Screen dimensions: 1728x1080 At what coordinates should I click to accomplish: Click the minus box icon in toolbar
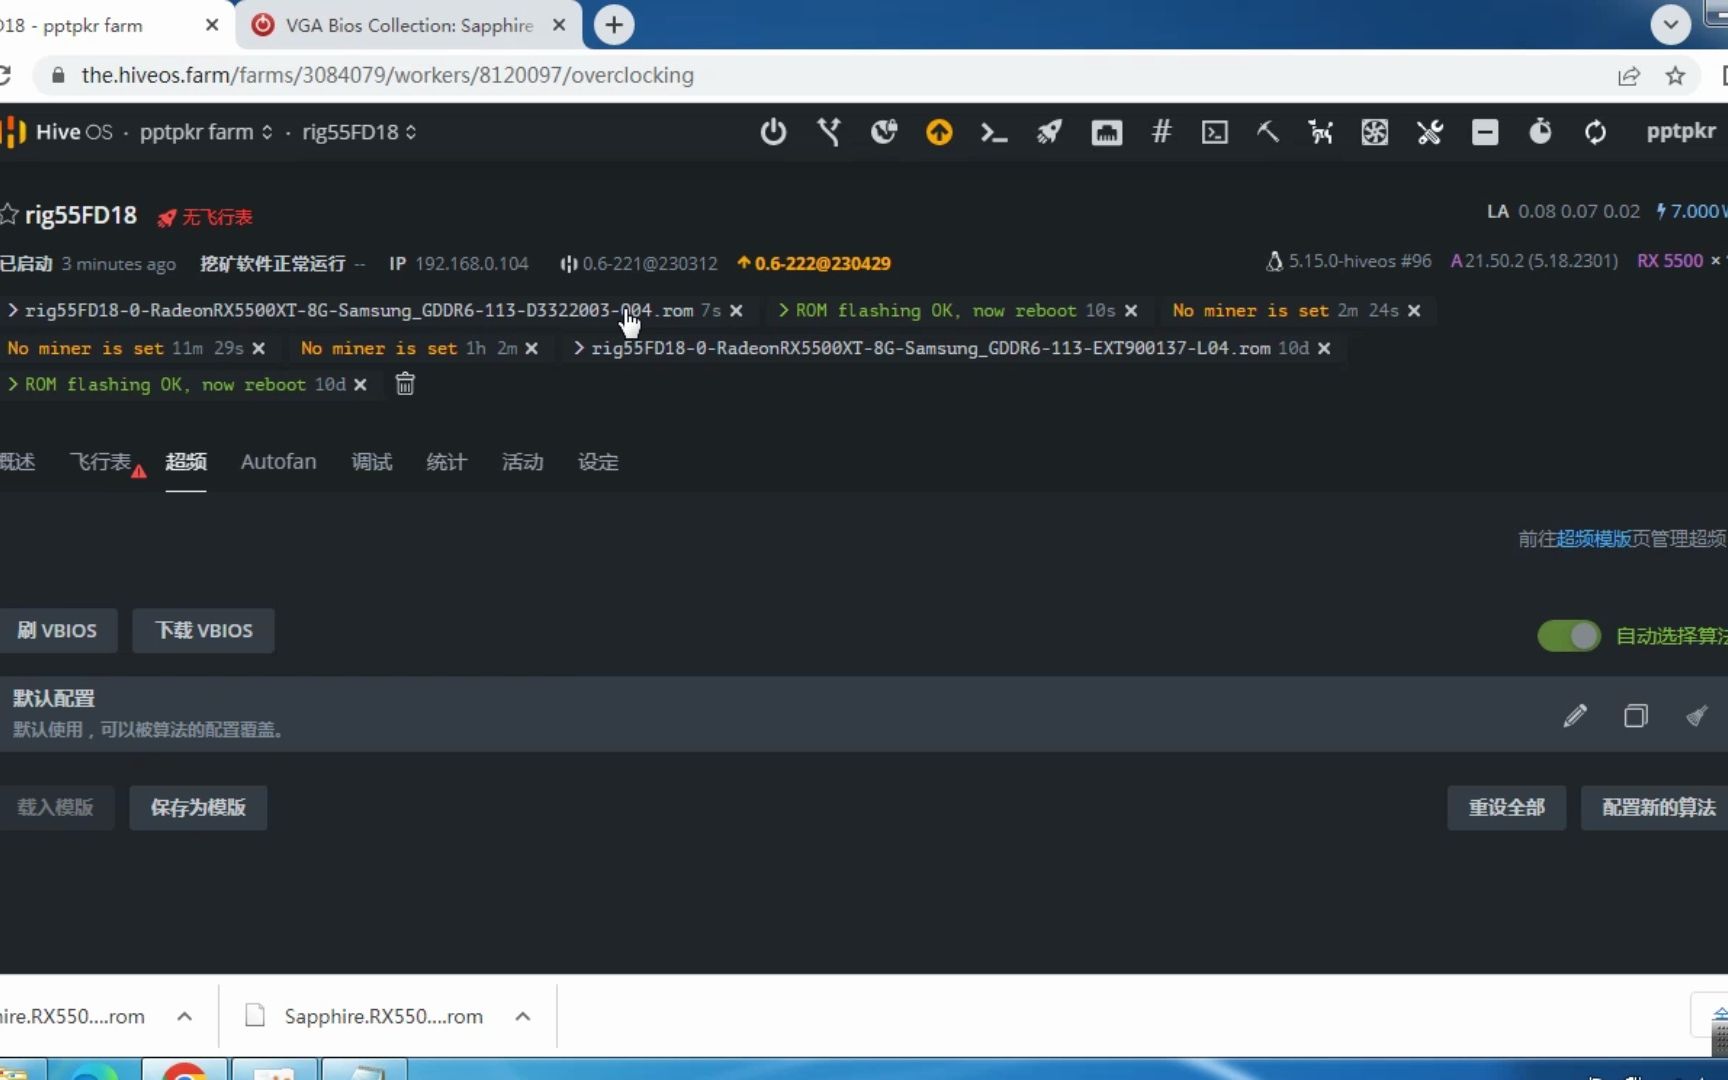[x=1485, y=132]
